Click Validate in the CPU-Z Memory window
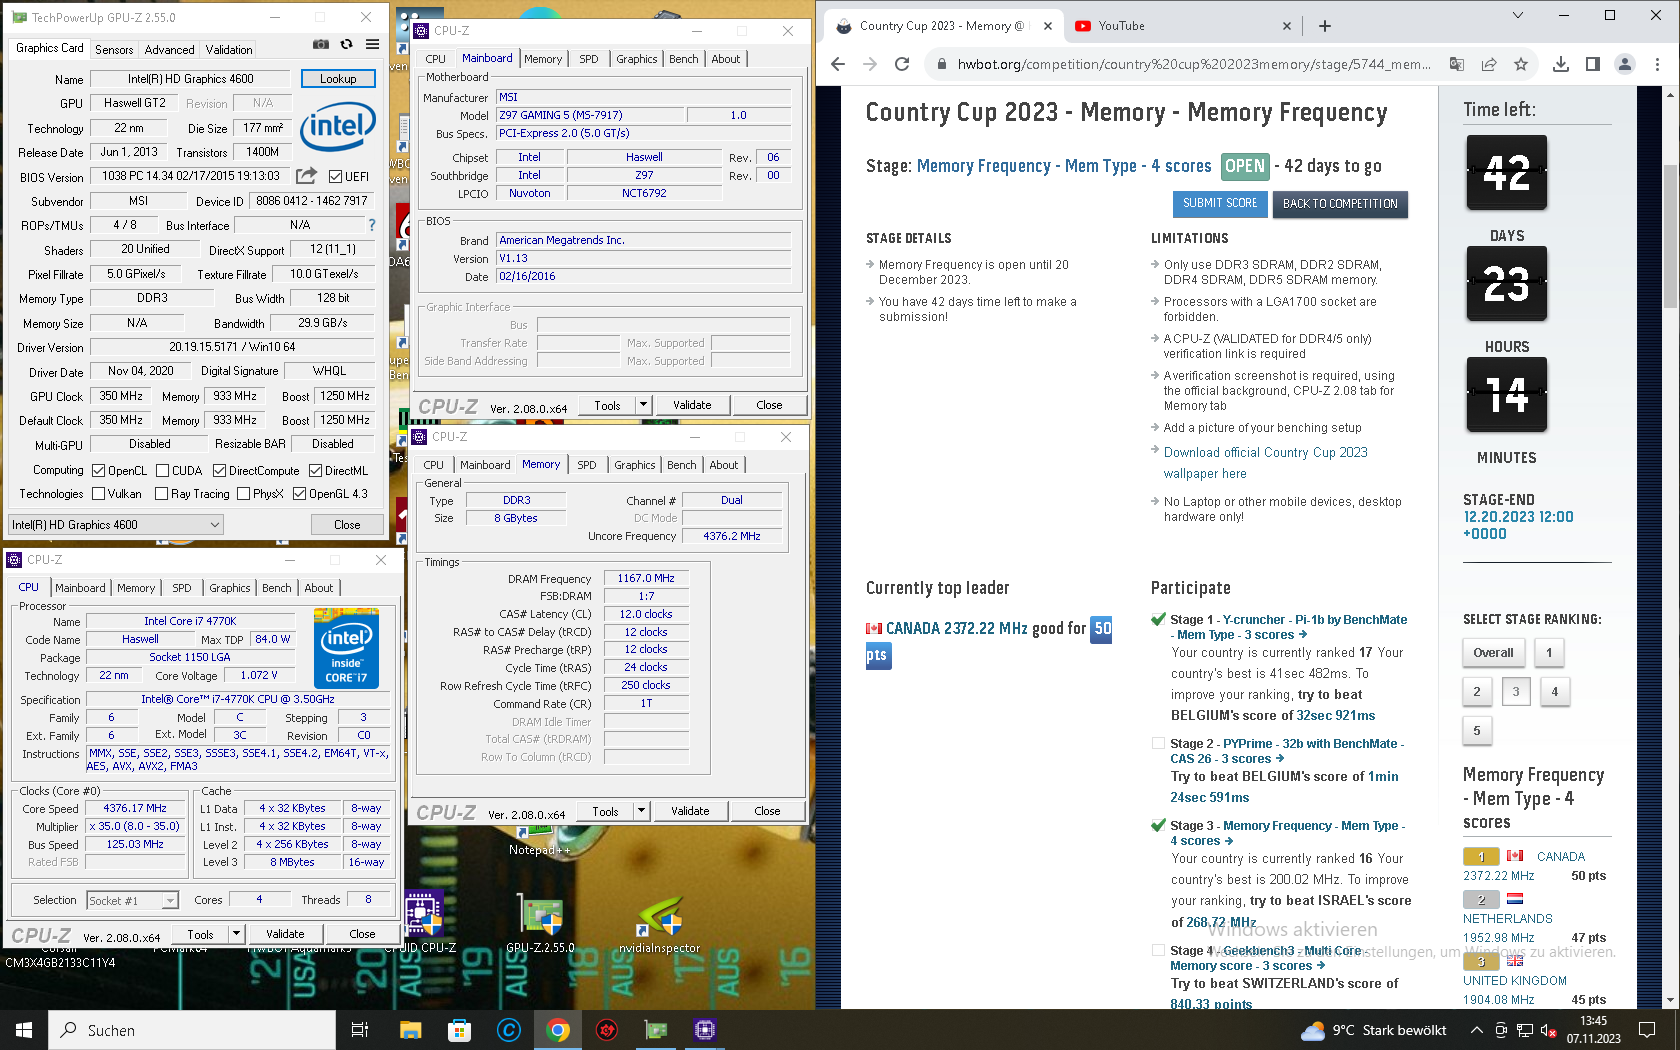Viewport: 1680px width, 1050px height. [x=690, y=811]
